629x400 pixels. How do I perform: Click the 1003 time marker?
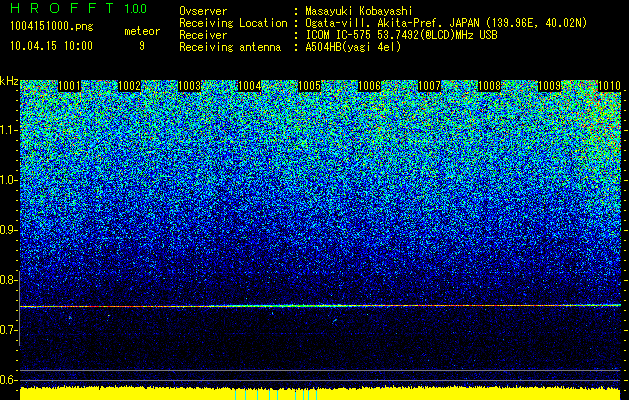point(189,86)
